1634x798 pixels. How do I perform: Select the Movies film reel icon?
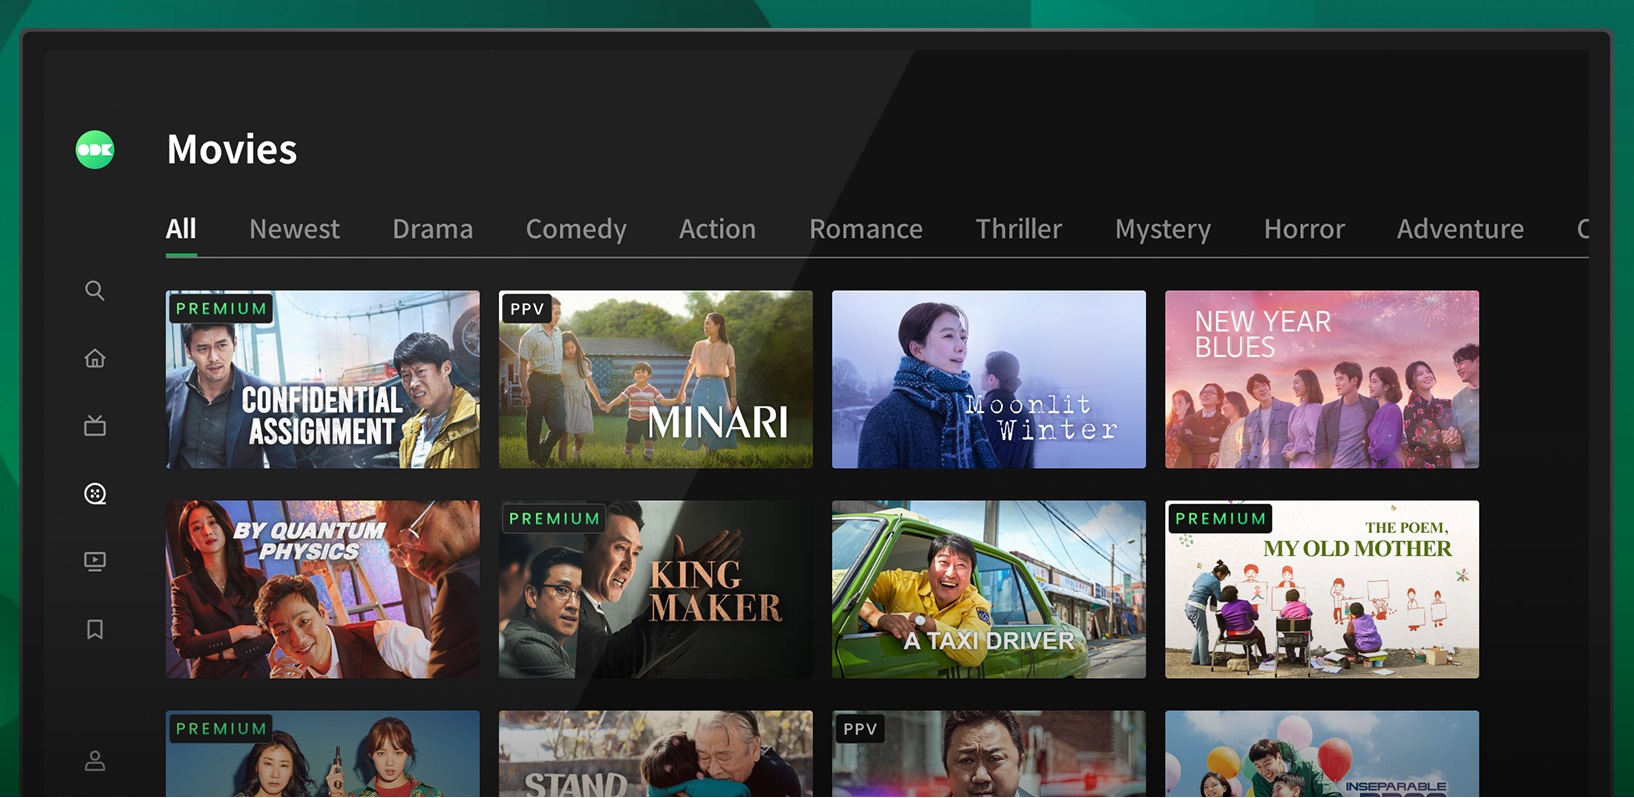(95, 494)
